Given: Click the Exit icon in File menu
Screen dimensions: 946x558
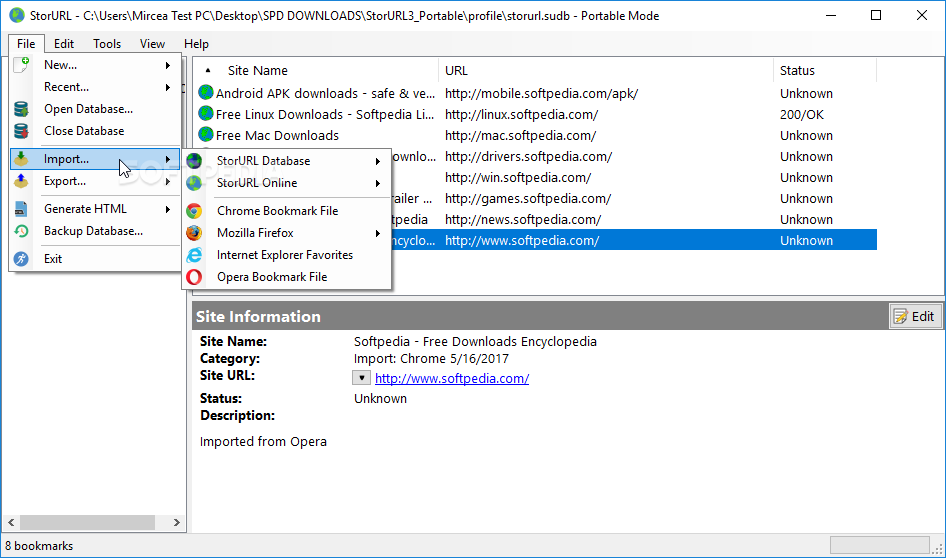Looking at the screenshot, I should pos(21,259).
